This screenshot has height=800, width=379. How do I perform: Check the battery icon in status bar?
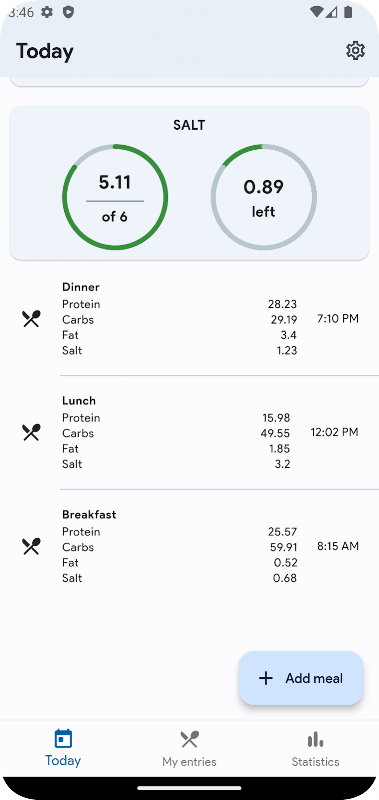tap(348, 12)
